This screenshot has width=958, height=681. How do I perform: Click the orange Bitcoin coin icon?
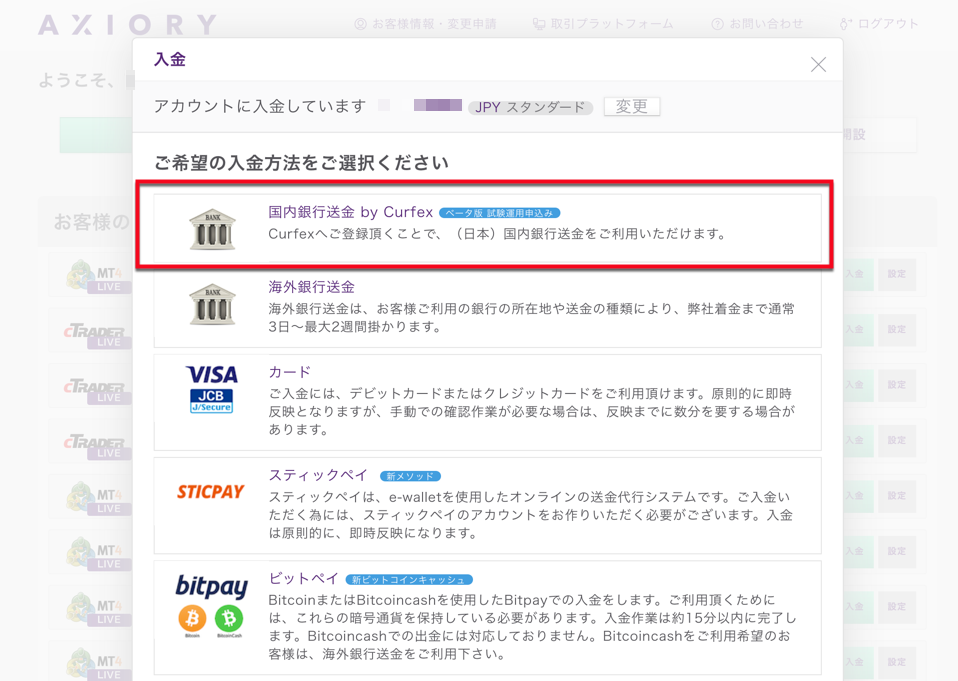[192, 619]
